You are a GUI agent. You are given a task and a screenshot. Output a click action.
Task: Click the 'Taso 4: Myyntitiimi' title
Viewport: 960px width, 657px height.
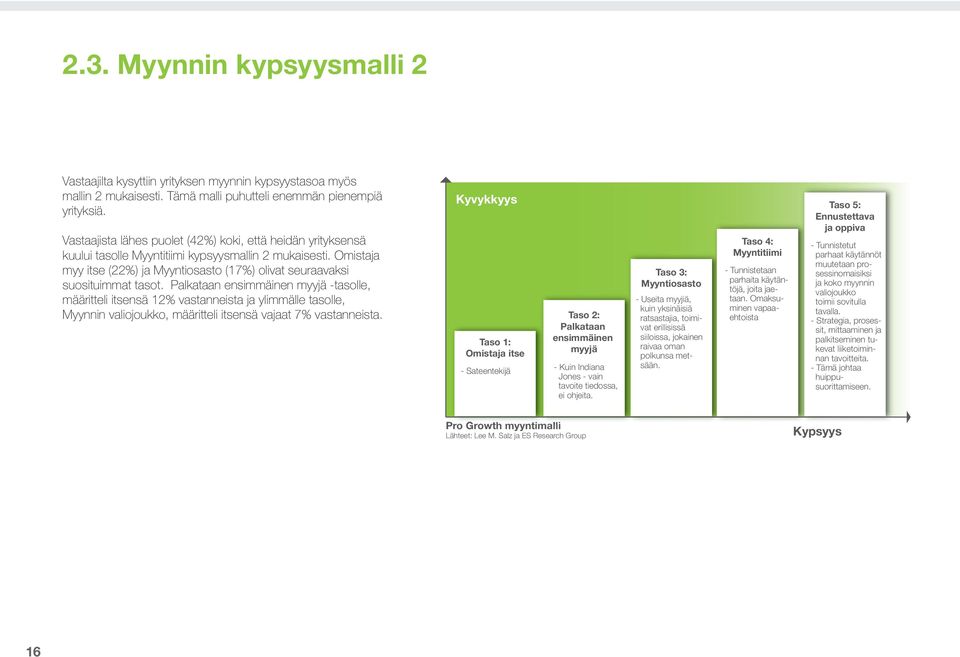757,247
